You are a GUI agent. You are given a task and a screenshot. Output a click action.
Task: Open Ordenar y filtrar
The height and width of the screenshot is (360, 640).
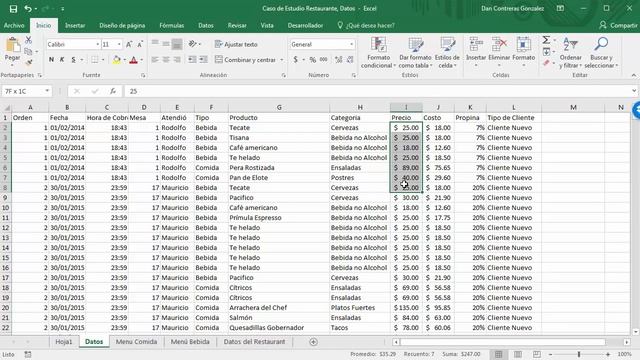click(x=570, y=52)
